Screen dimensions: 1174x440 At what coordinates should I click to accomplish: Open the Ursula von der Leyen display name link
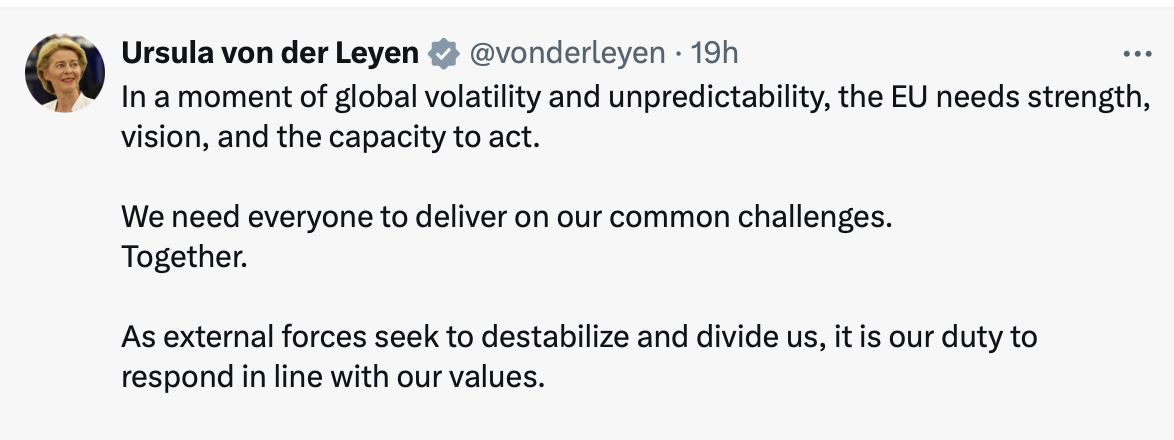(270, 53)
